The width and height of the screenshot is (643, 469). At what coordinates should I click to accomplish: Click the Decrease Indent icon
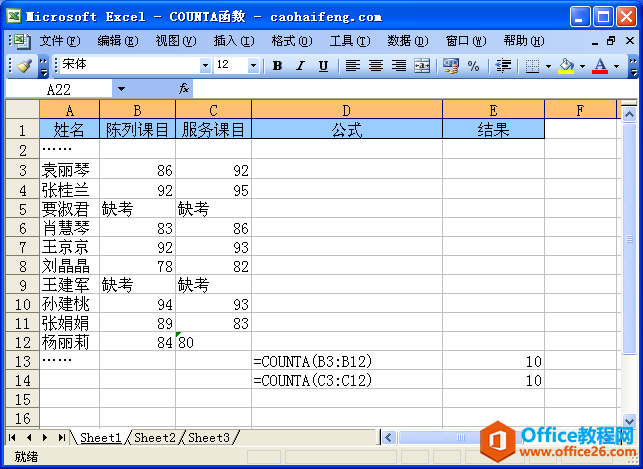503,66
